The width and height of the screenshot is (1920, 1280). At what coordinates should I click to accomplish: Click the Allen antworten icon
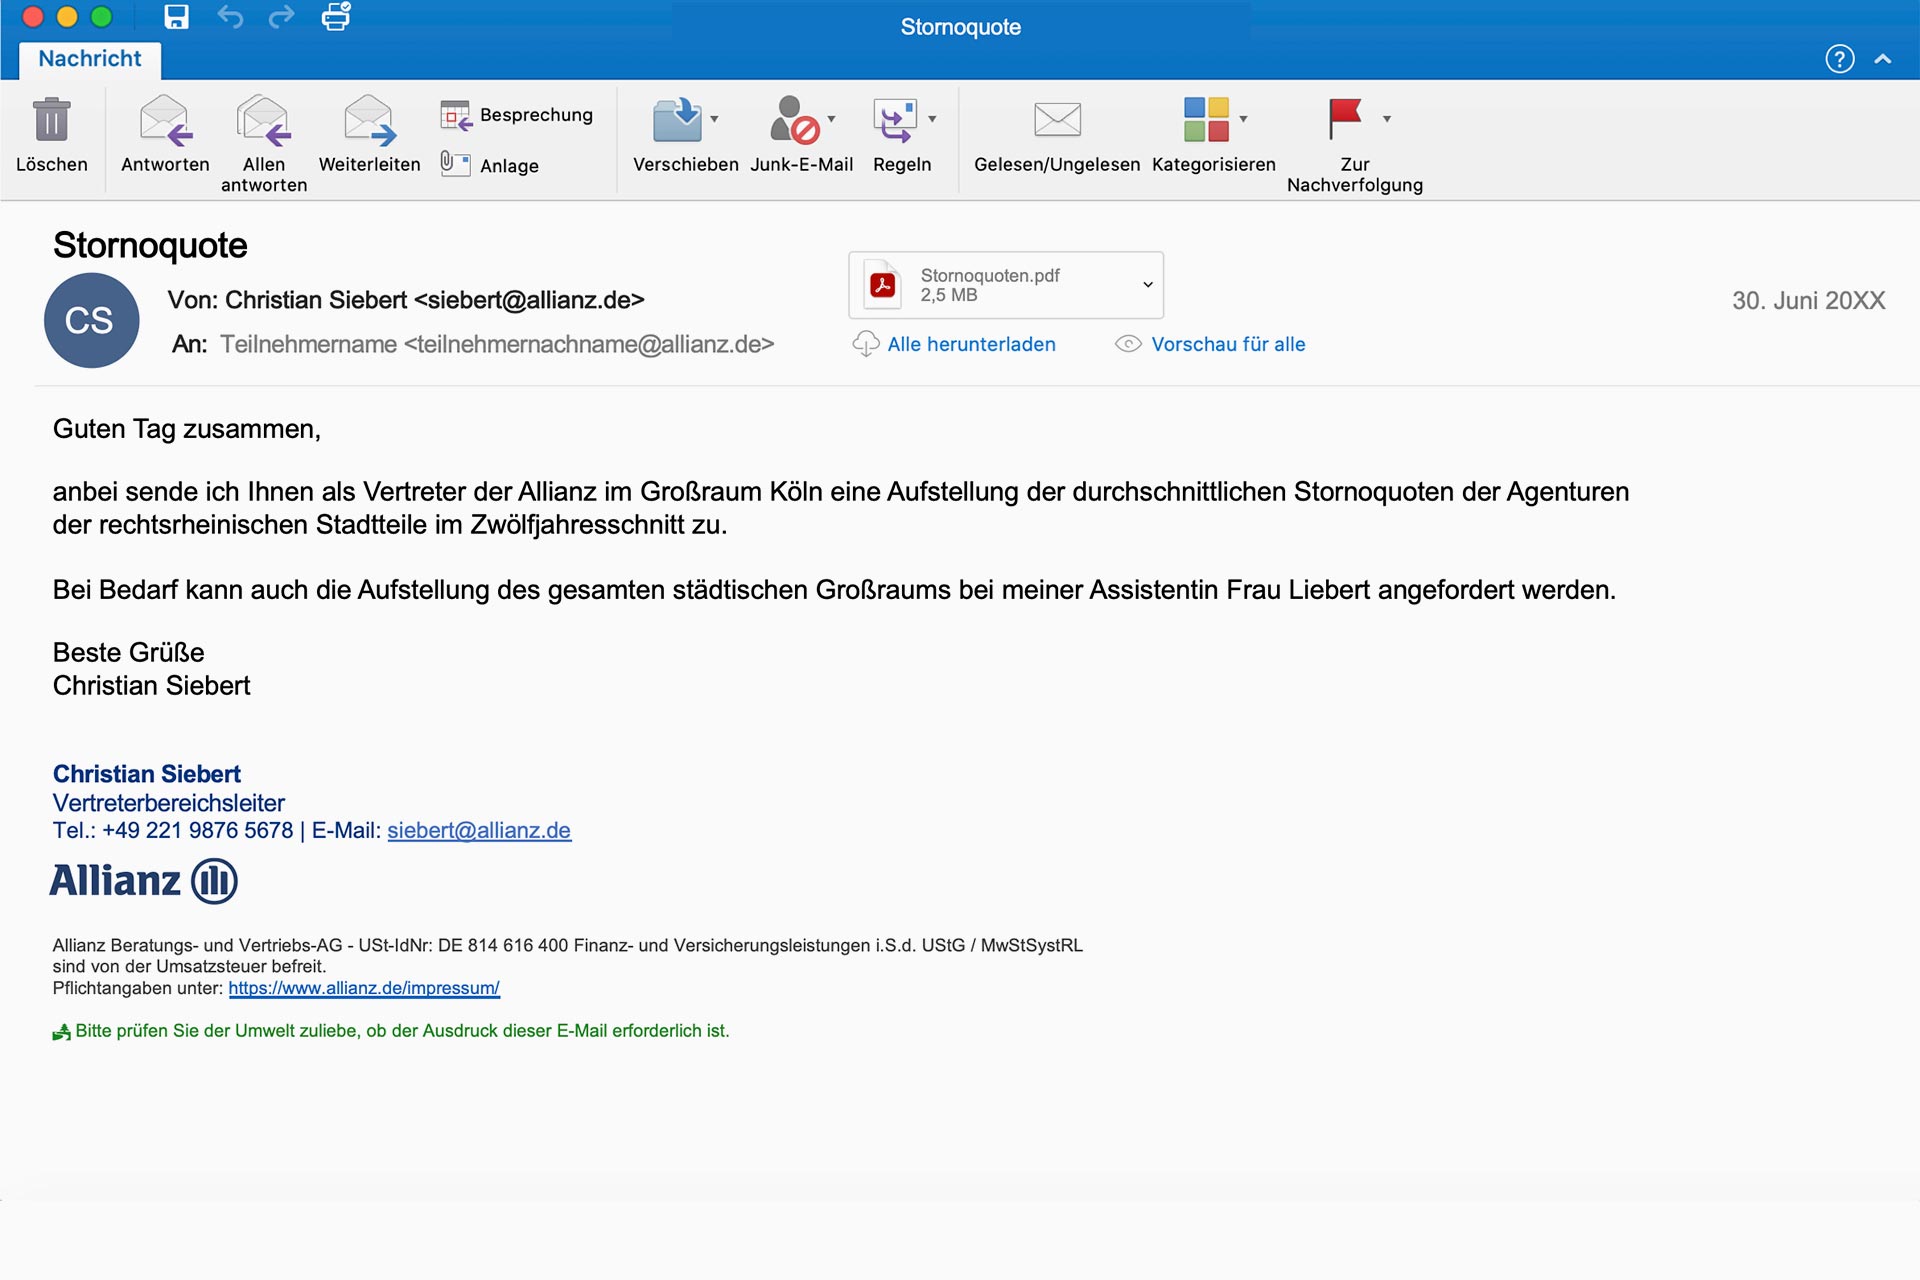pos(263,120)
